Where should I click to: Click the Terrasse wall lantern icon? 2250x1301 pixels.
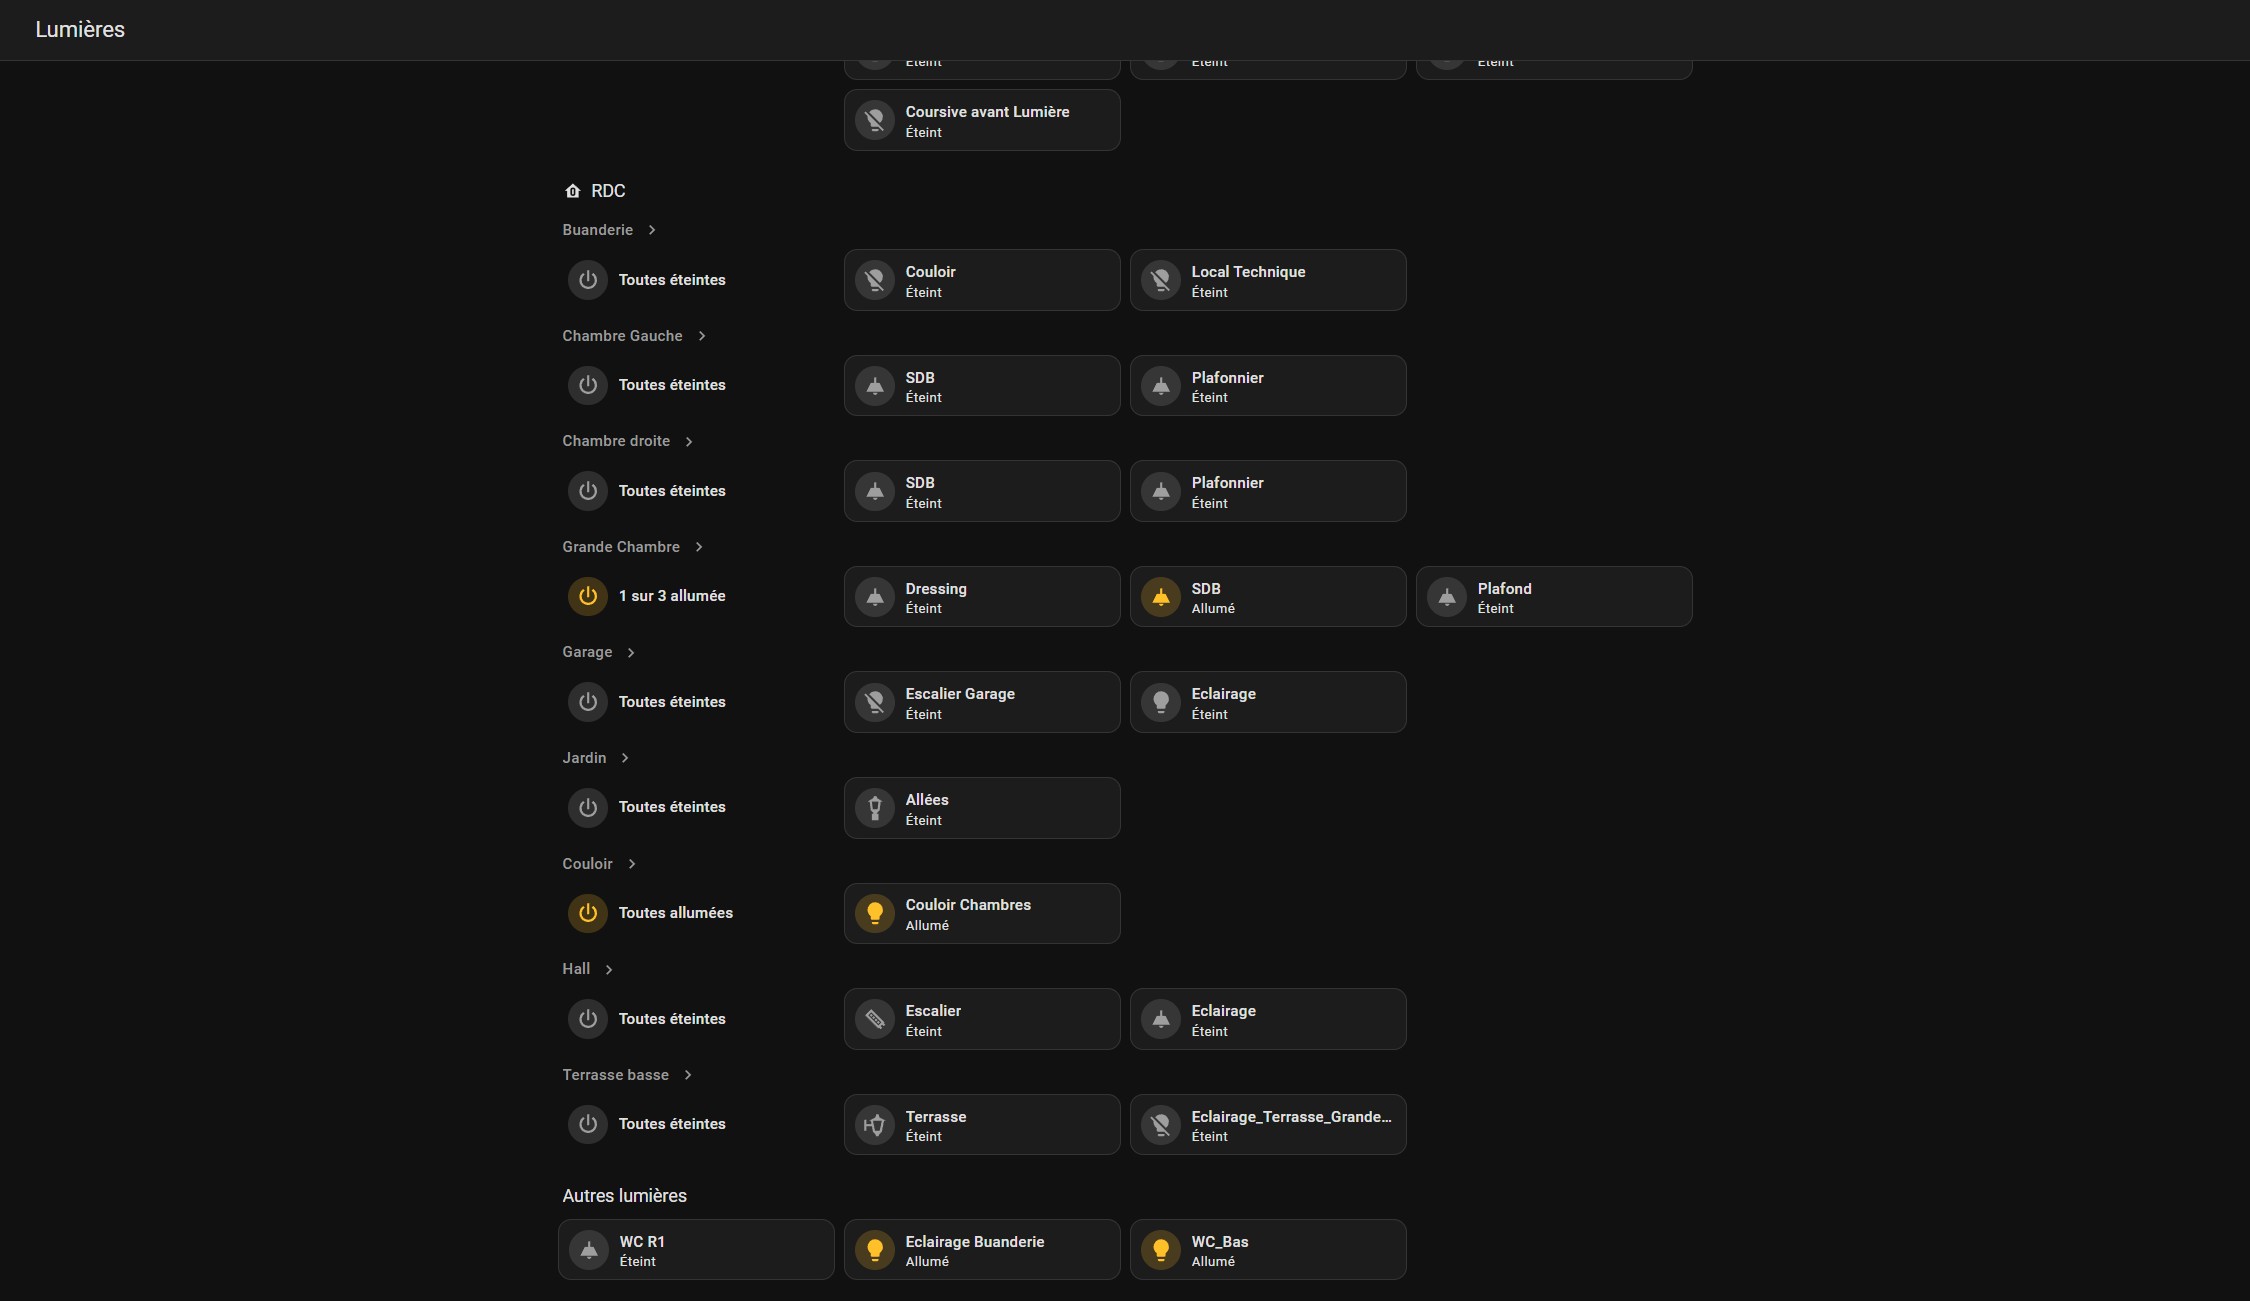(875, 1125)
